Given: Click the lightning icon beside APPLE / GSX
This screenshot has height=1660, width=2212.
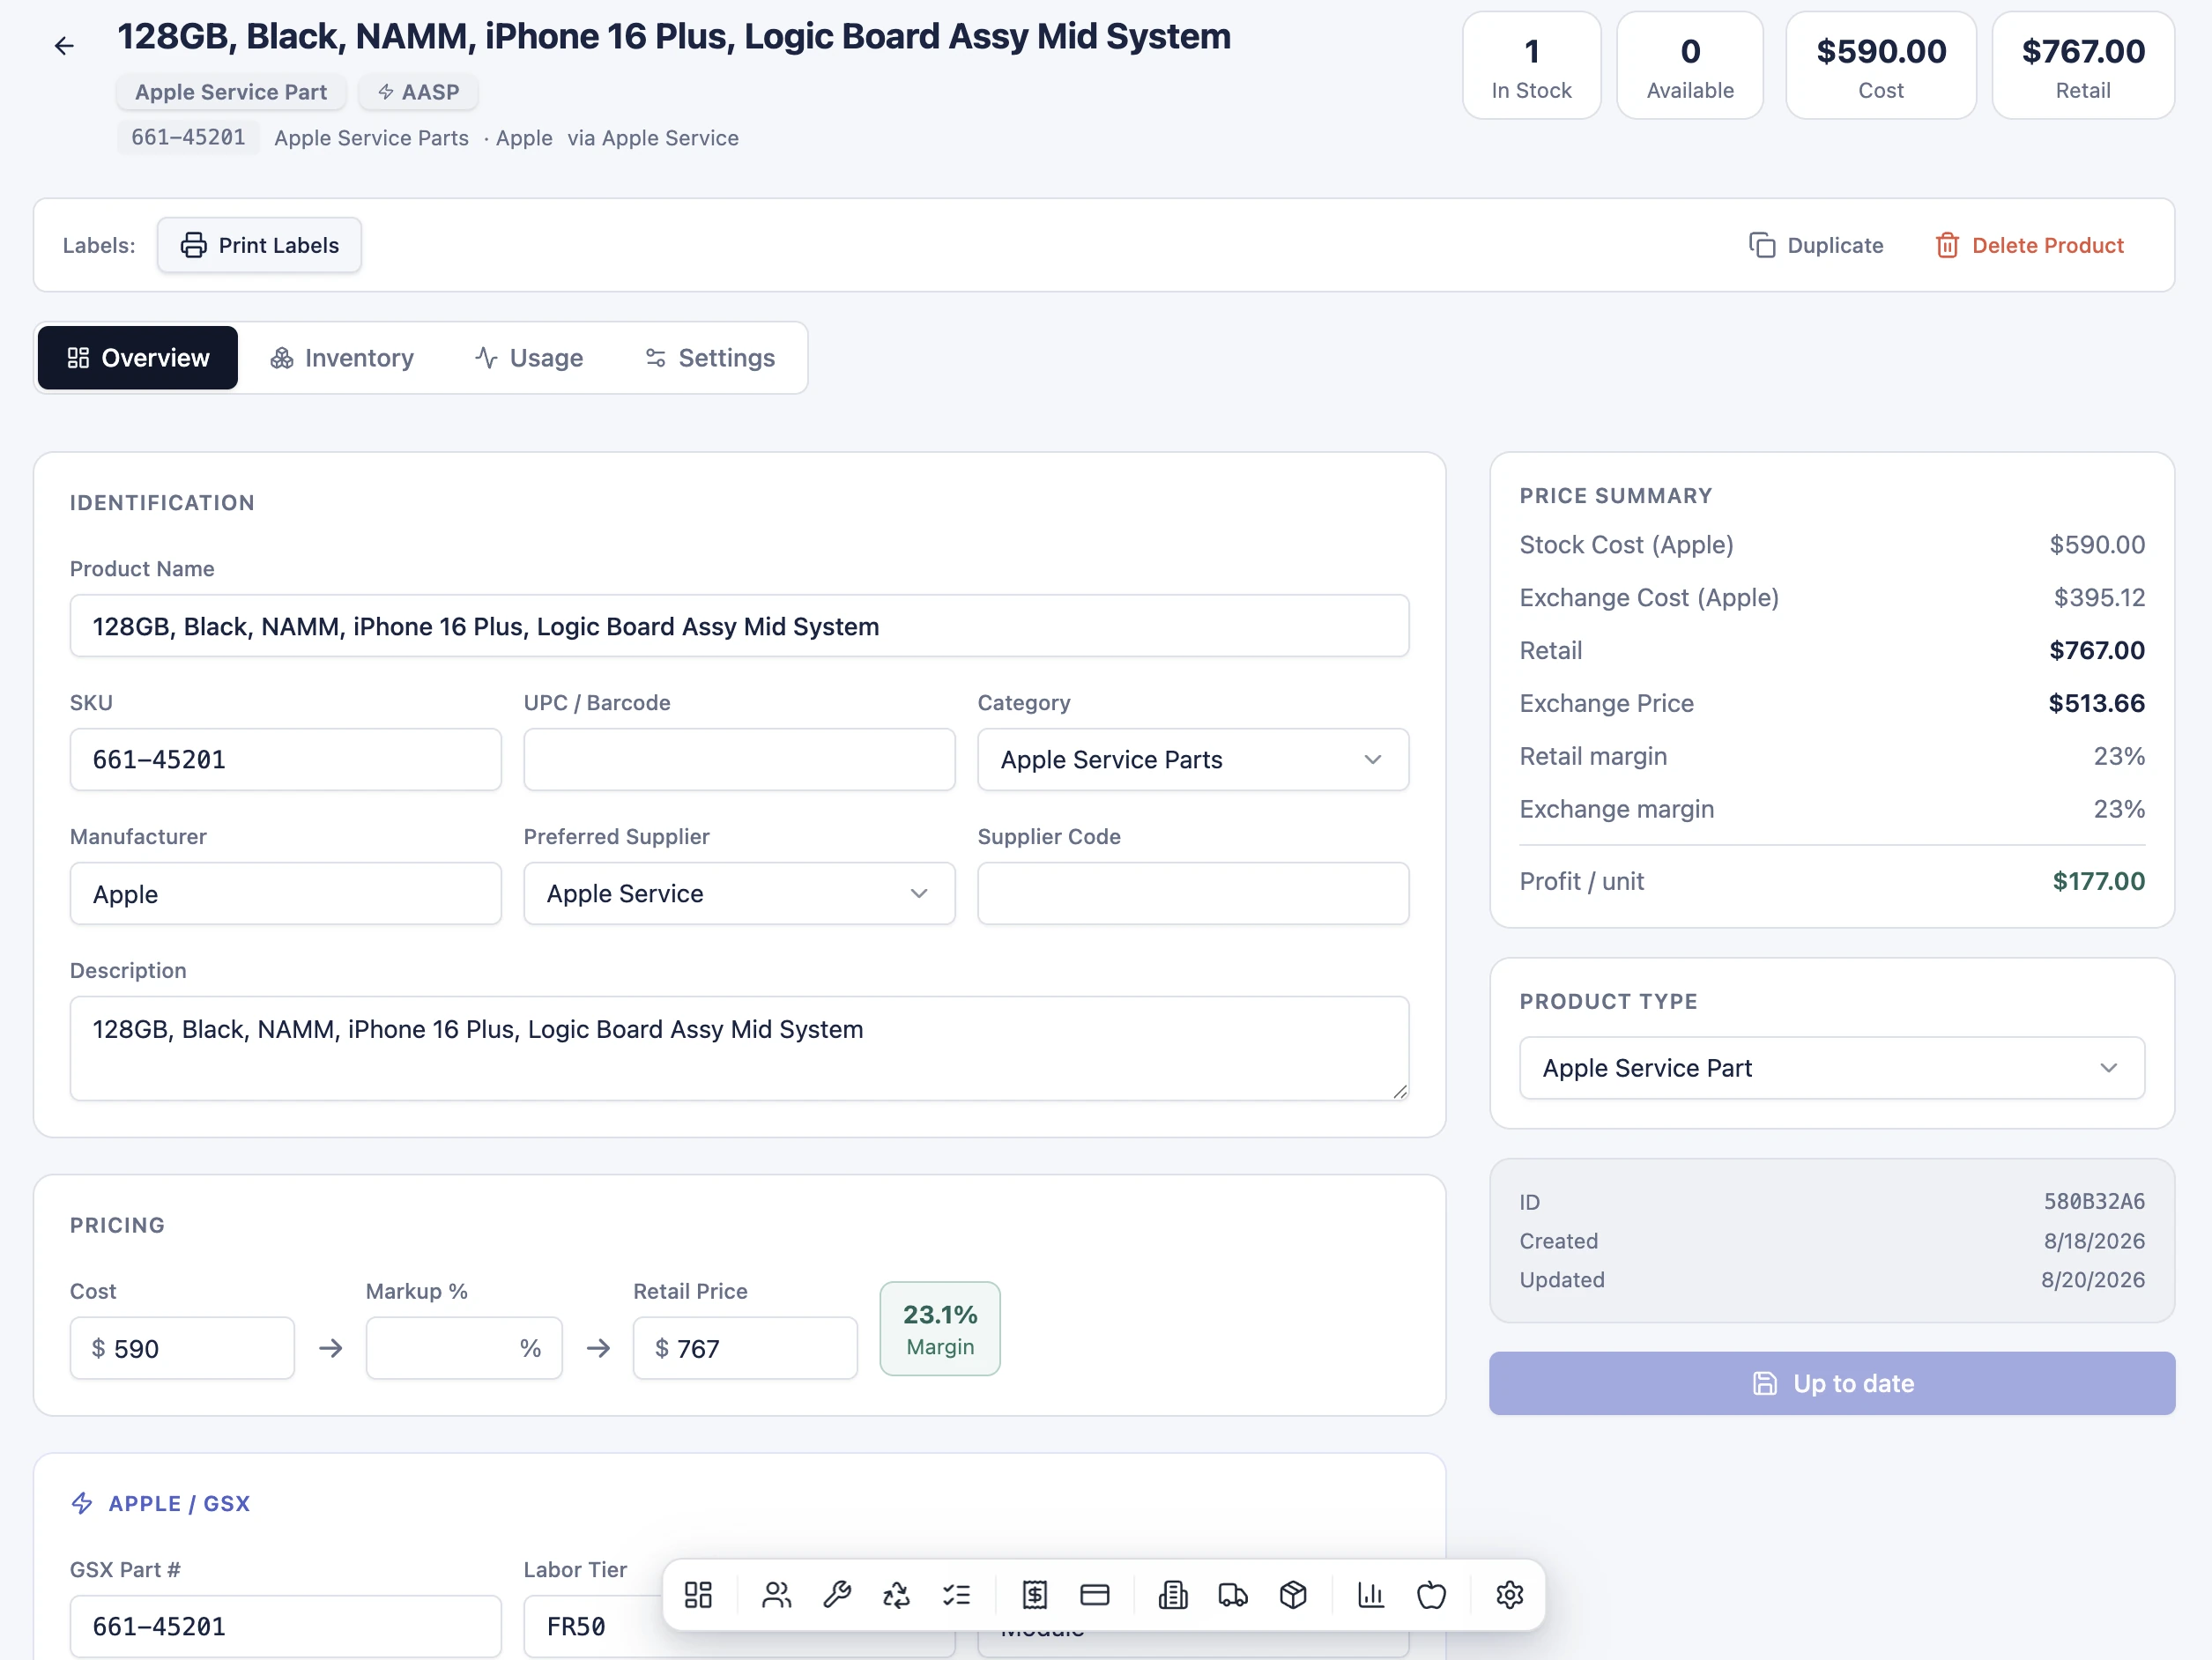Looking at the screenshot, I should [82, 1503].
